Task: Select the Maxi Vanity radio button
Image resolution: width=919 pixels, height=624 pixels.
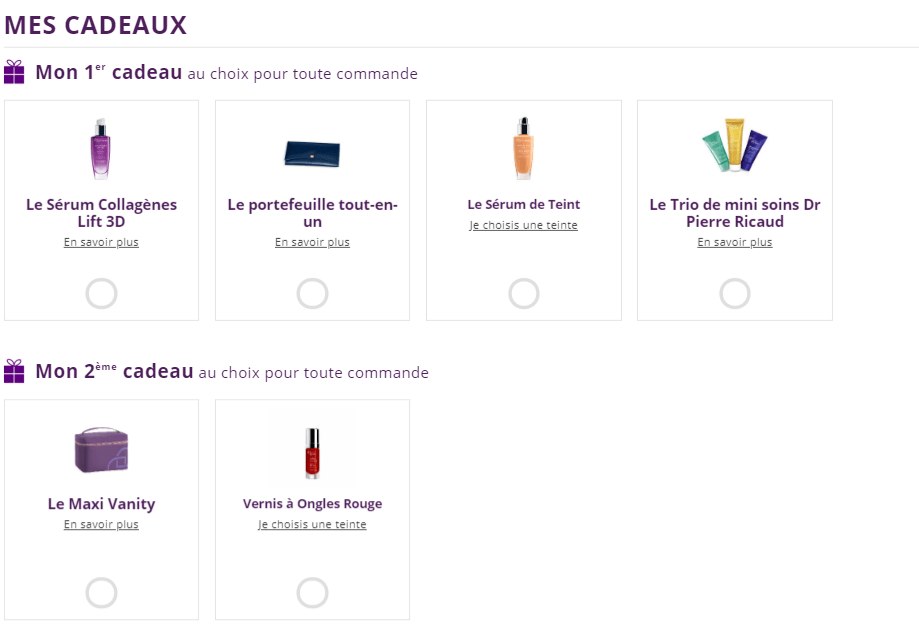Action: (x=101, y=593)
